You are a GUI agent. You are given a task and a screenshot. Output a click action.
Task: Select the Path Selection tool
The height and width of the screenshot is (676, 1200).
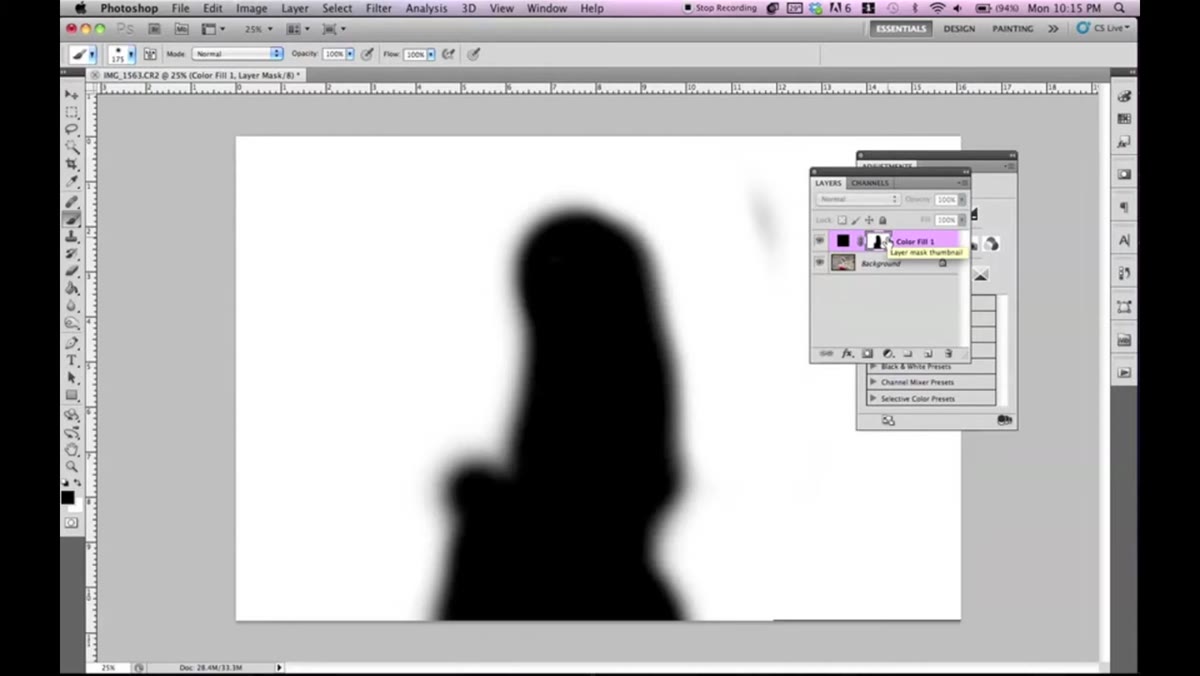[x=72, y=378]
